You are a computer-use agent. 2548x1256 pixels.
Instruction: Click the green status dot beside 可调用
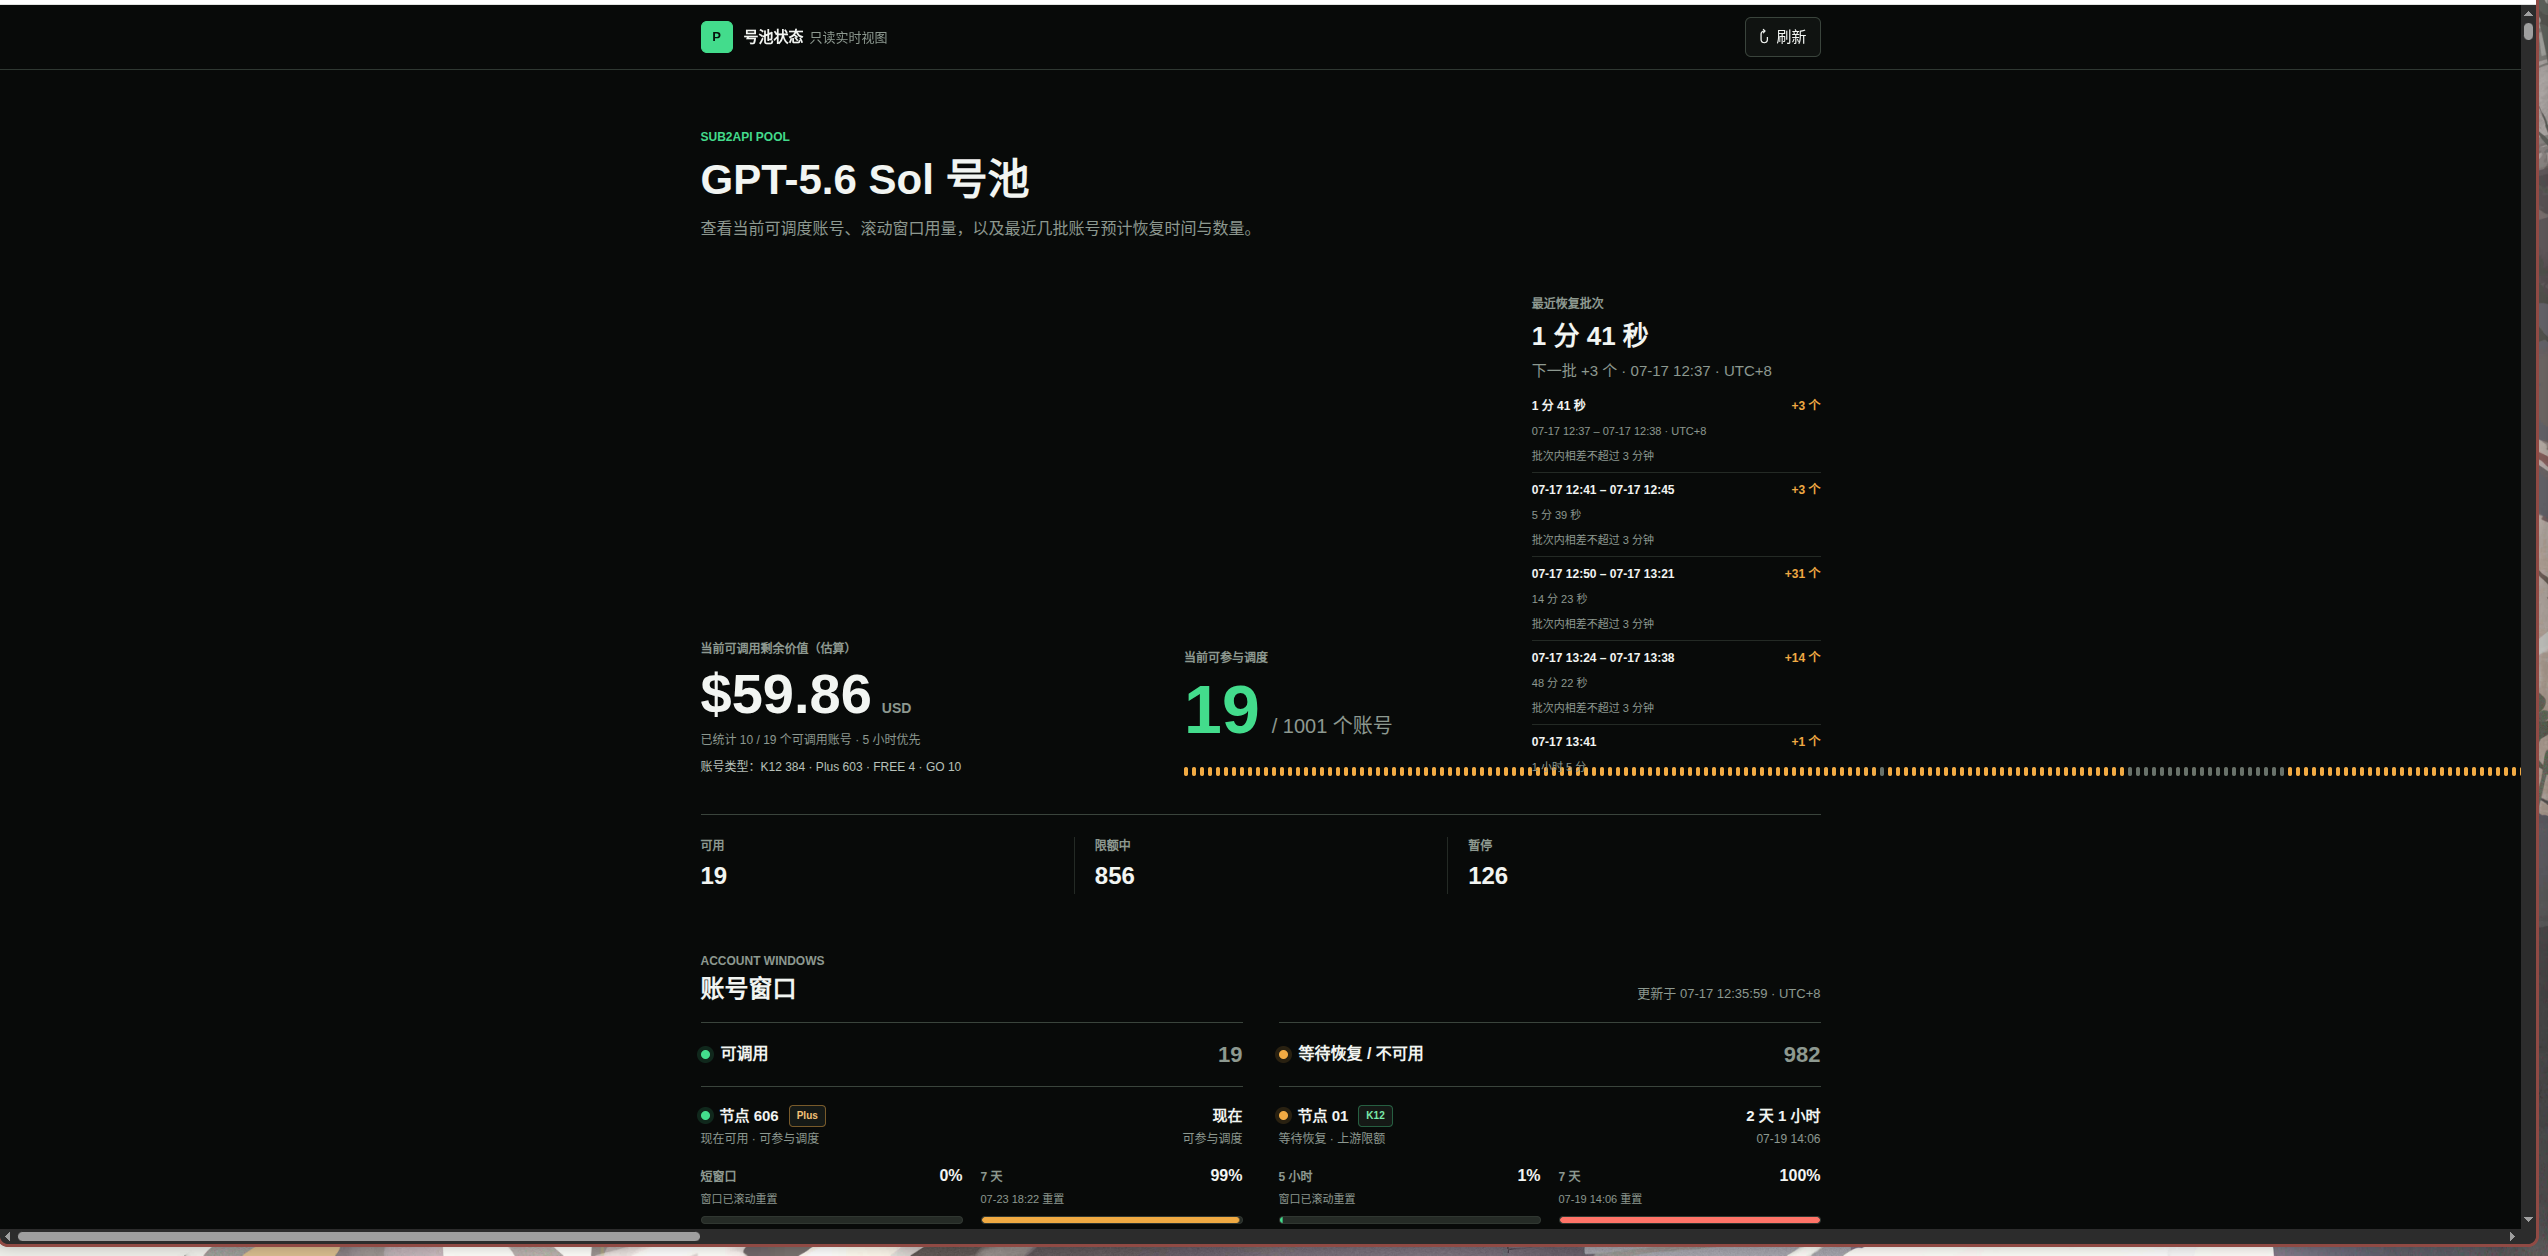click(706, 1054)
